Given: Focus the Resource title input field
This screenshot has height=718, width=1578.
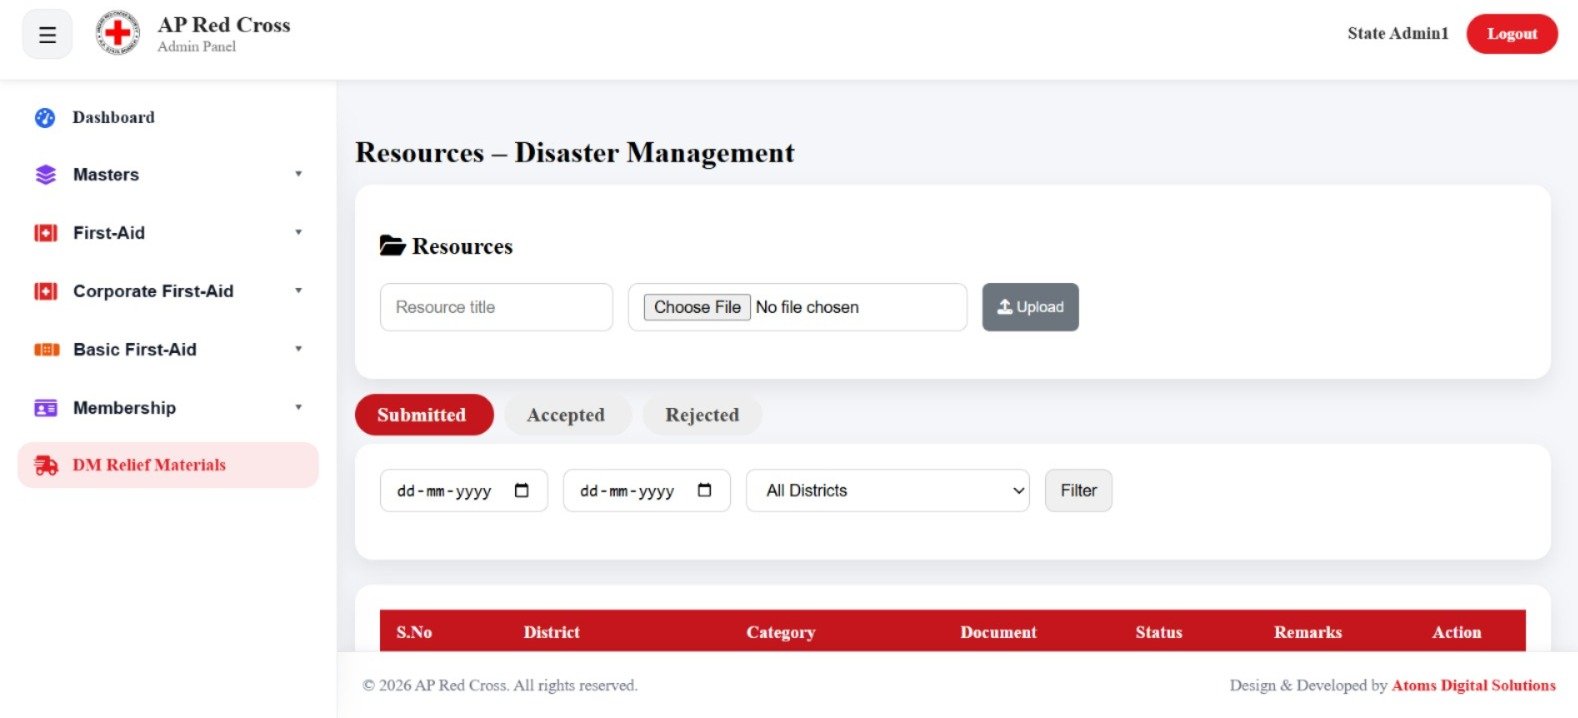Looking at the screenshot, I should tap(496, 307).
